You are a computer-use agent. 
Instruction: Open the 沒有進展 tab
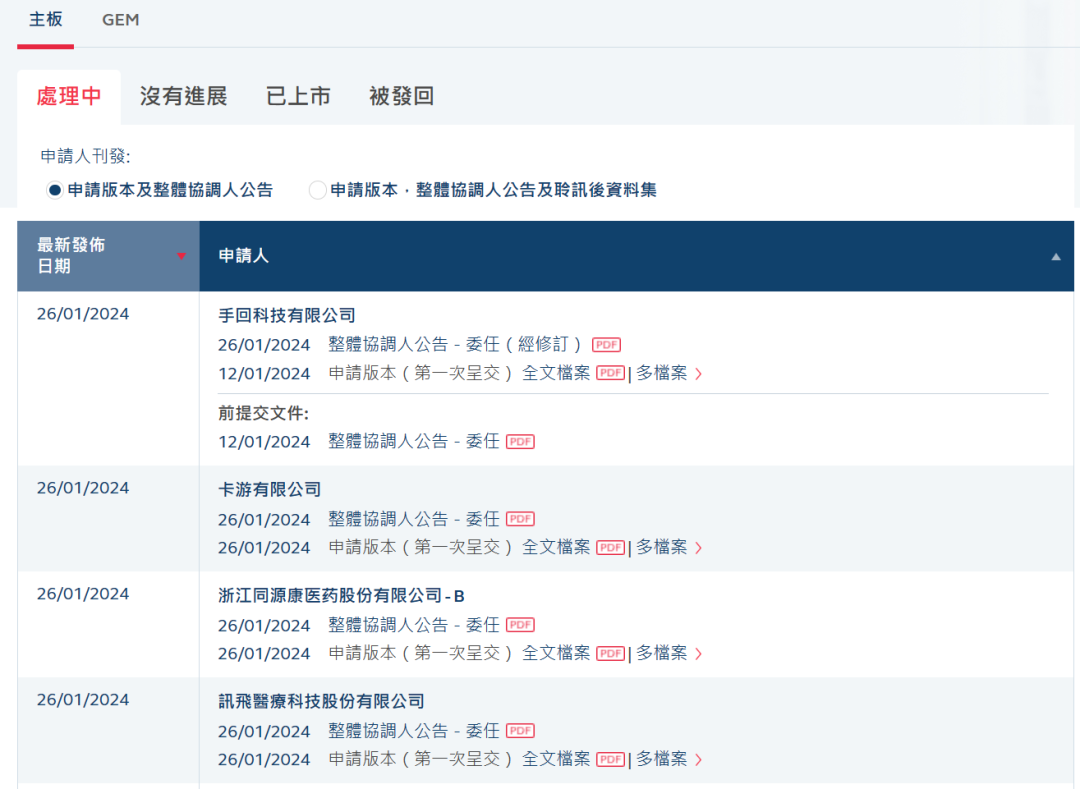point(184,97)
